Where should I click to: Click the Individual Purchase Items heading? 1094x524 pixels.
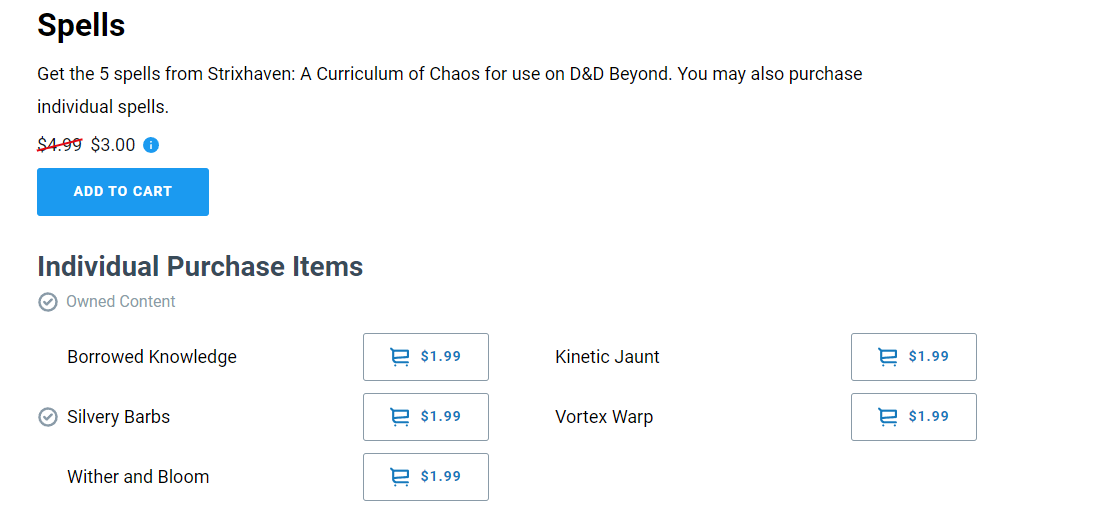click(200, 267)
